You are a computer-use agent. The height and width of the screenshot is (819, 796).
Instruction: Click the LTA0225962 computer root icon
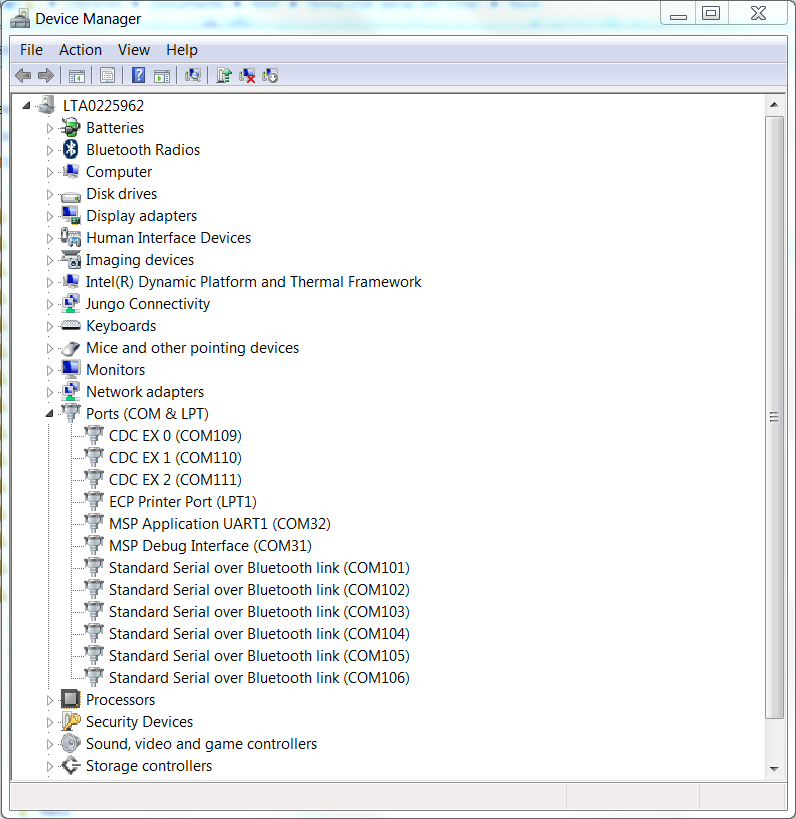(x=46, y=105)
